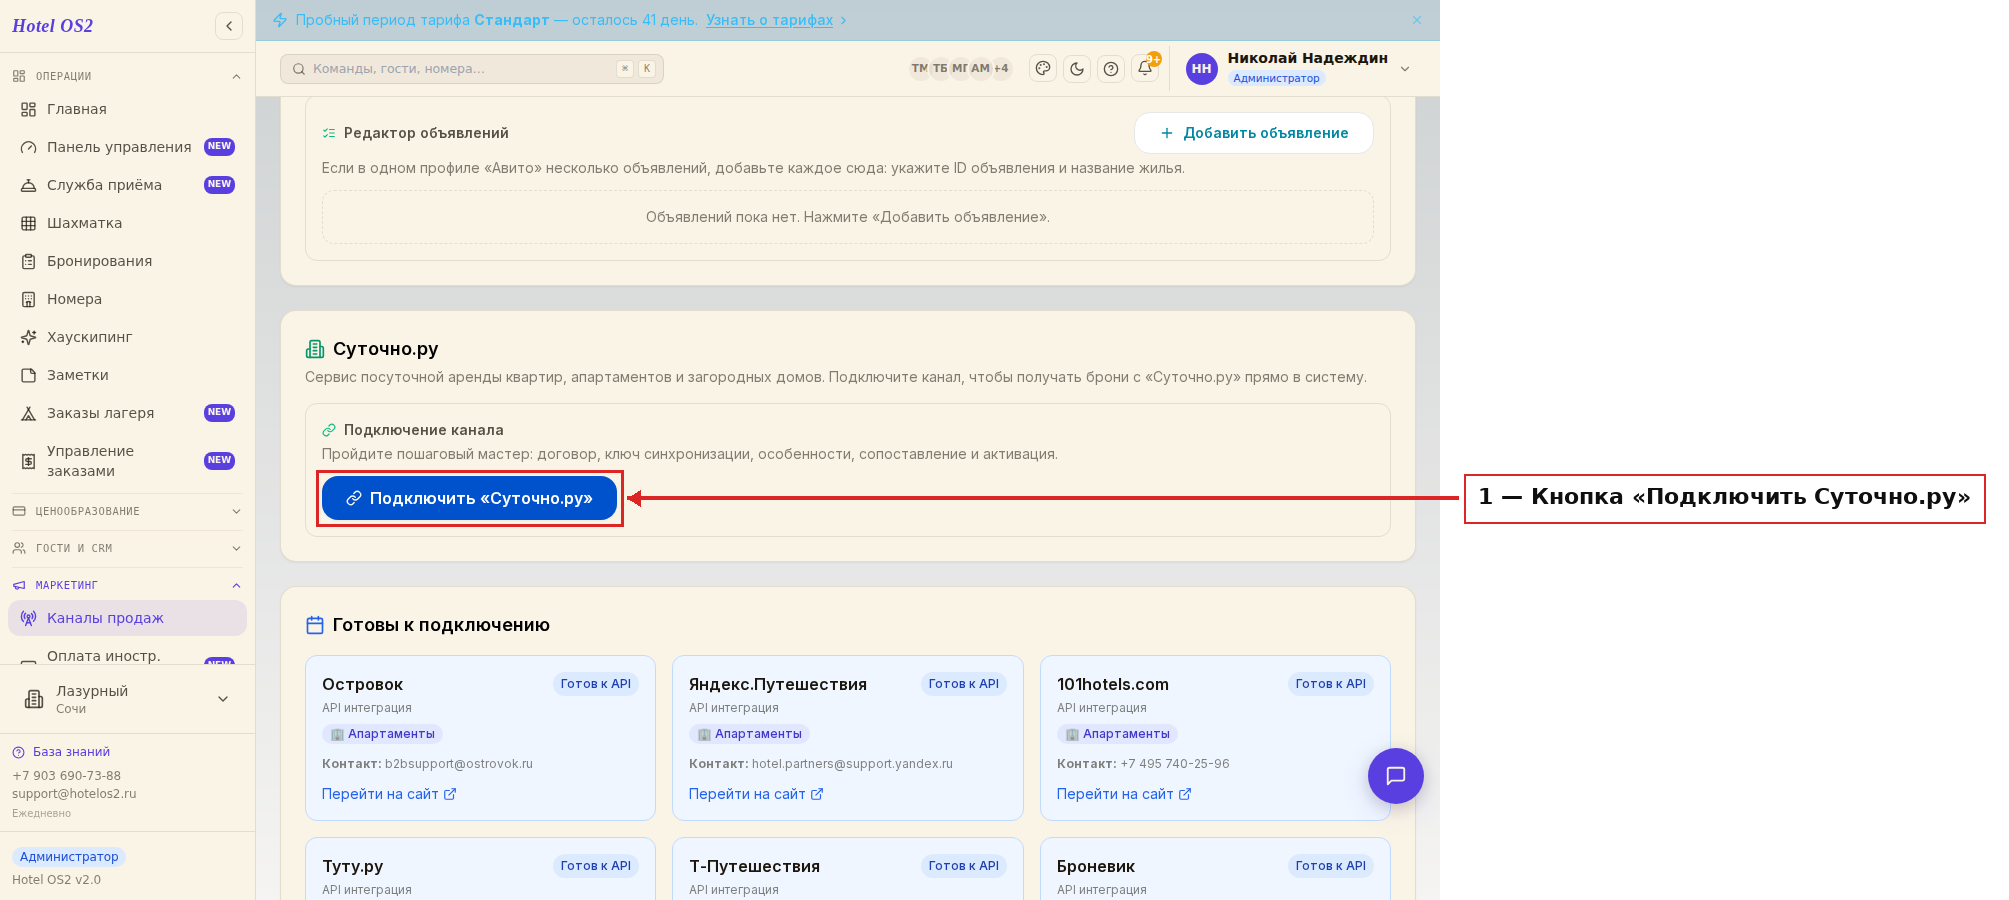
Task: Close the trial period banner
Action: pyautogui.click(x=1417, y=20)
